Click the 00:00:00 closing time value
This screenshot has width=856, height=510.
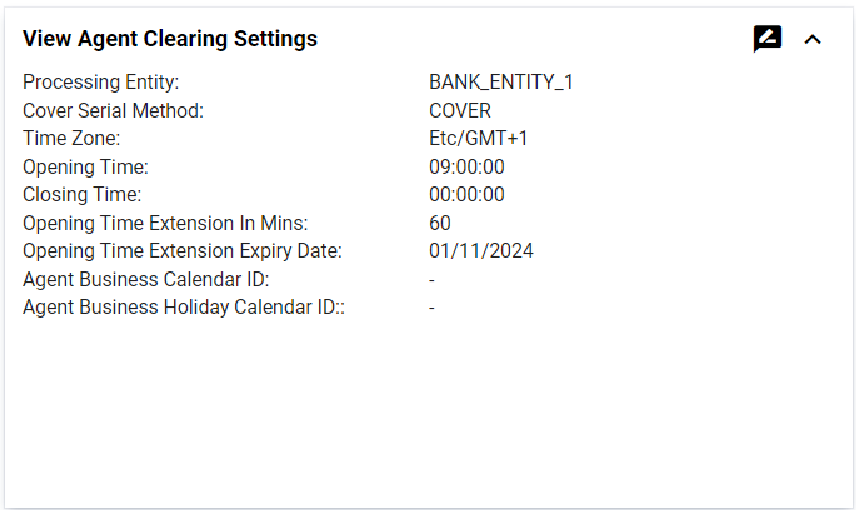[x=467, y=194]
